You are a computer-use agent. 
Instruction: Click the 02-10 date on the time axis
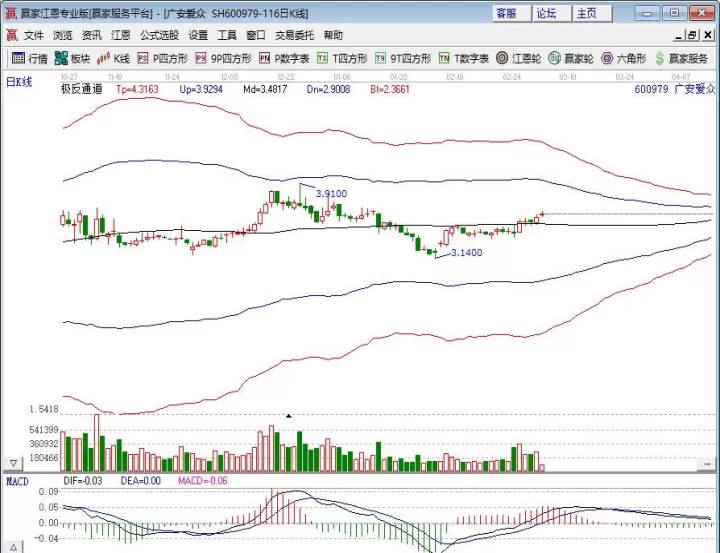point(455,77)
